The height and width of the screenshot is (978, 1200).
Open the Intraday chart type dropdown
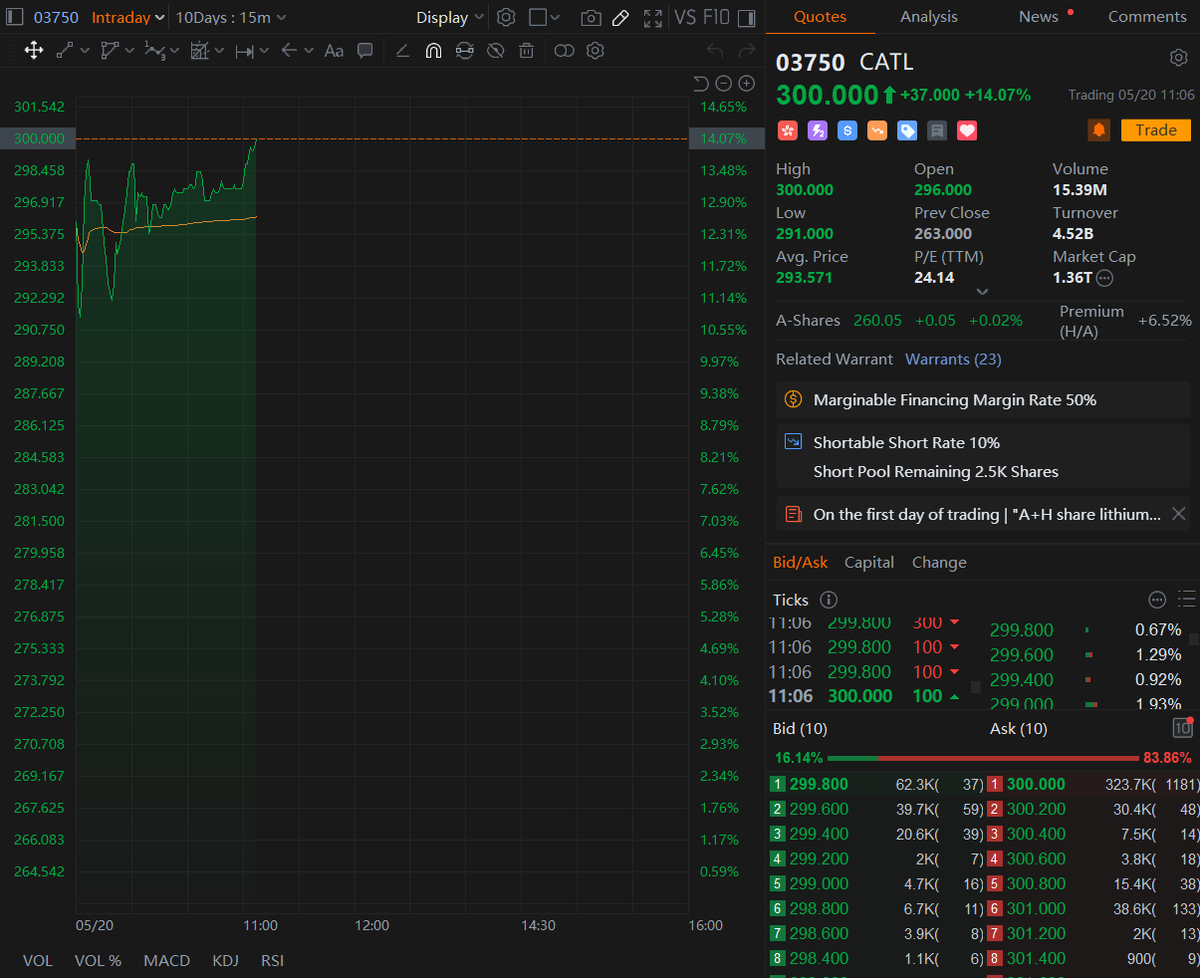(x=128, y=17)
